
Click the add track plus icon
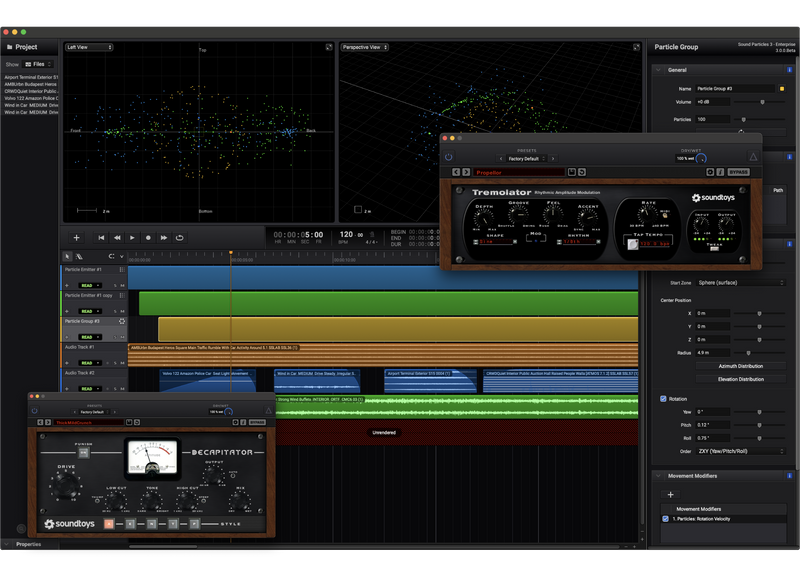pyautogui.click(x=76, y=238)
